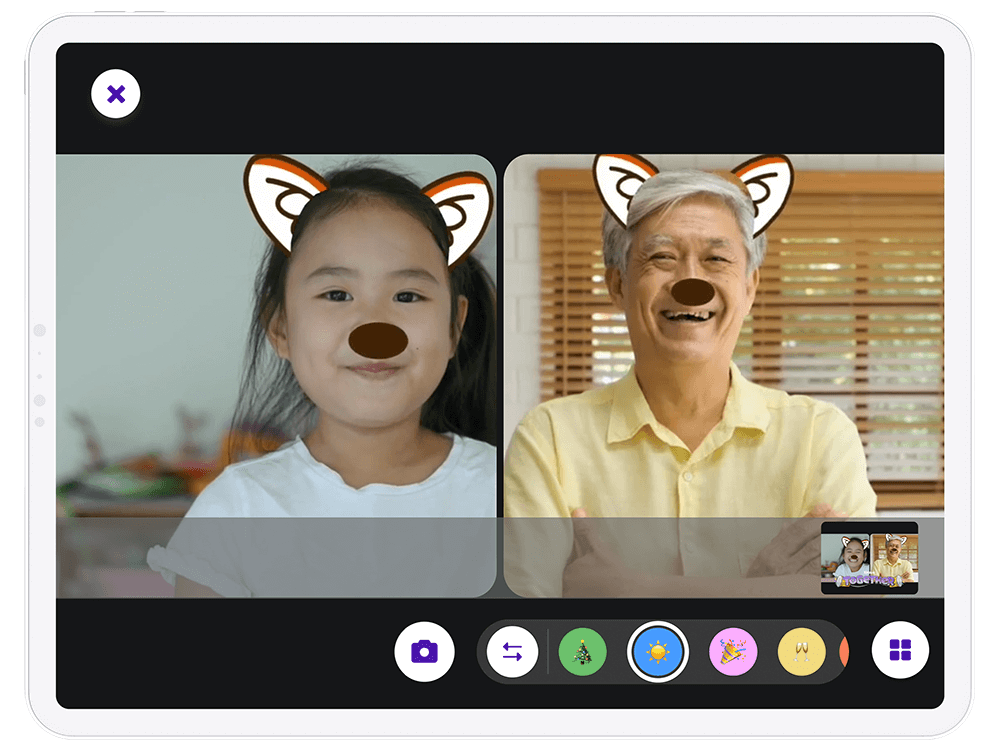The image size is (1000, 750).
Task: Click the swap arrows icon
Action: 512,652
